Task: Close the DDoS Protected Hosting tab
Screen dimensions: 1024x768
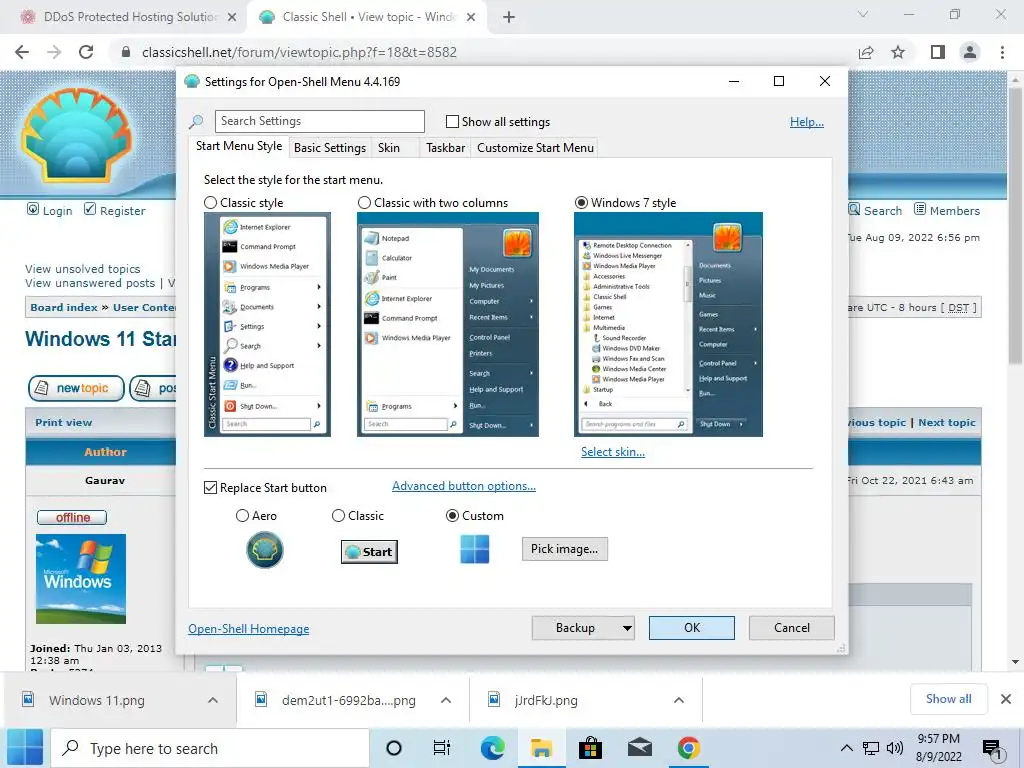Action: [x=232, y=17]
